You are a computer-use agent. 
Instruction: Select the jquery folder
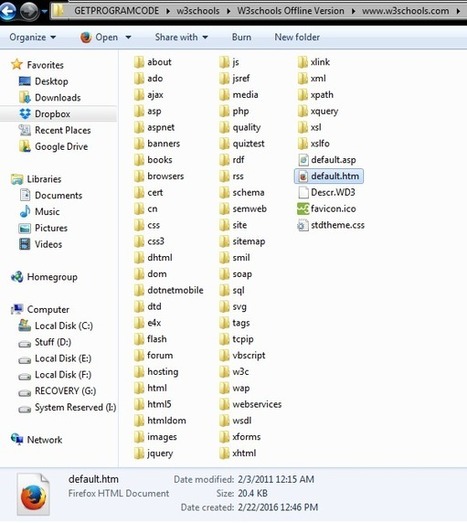153,453
